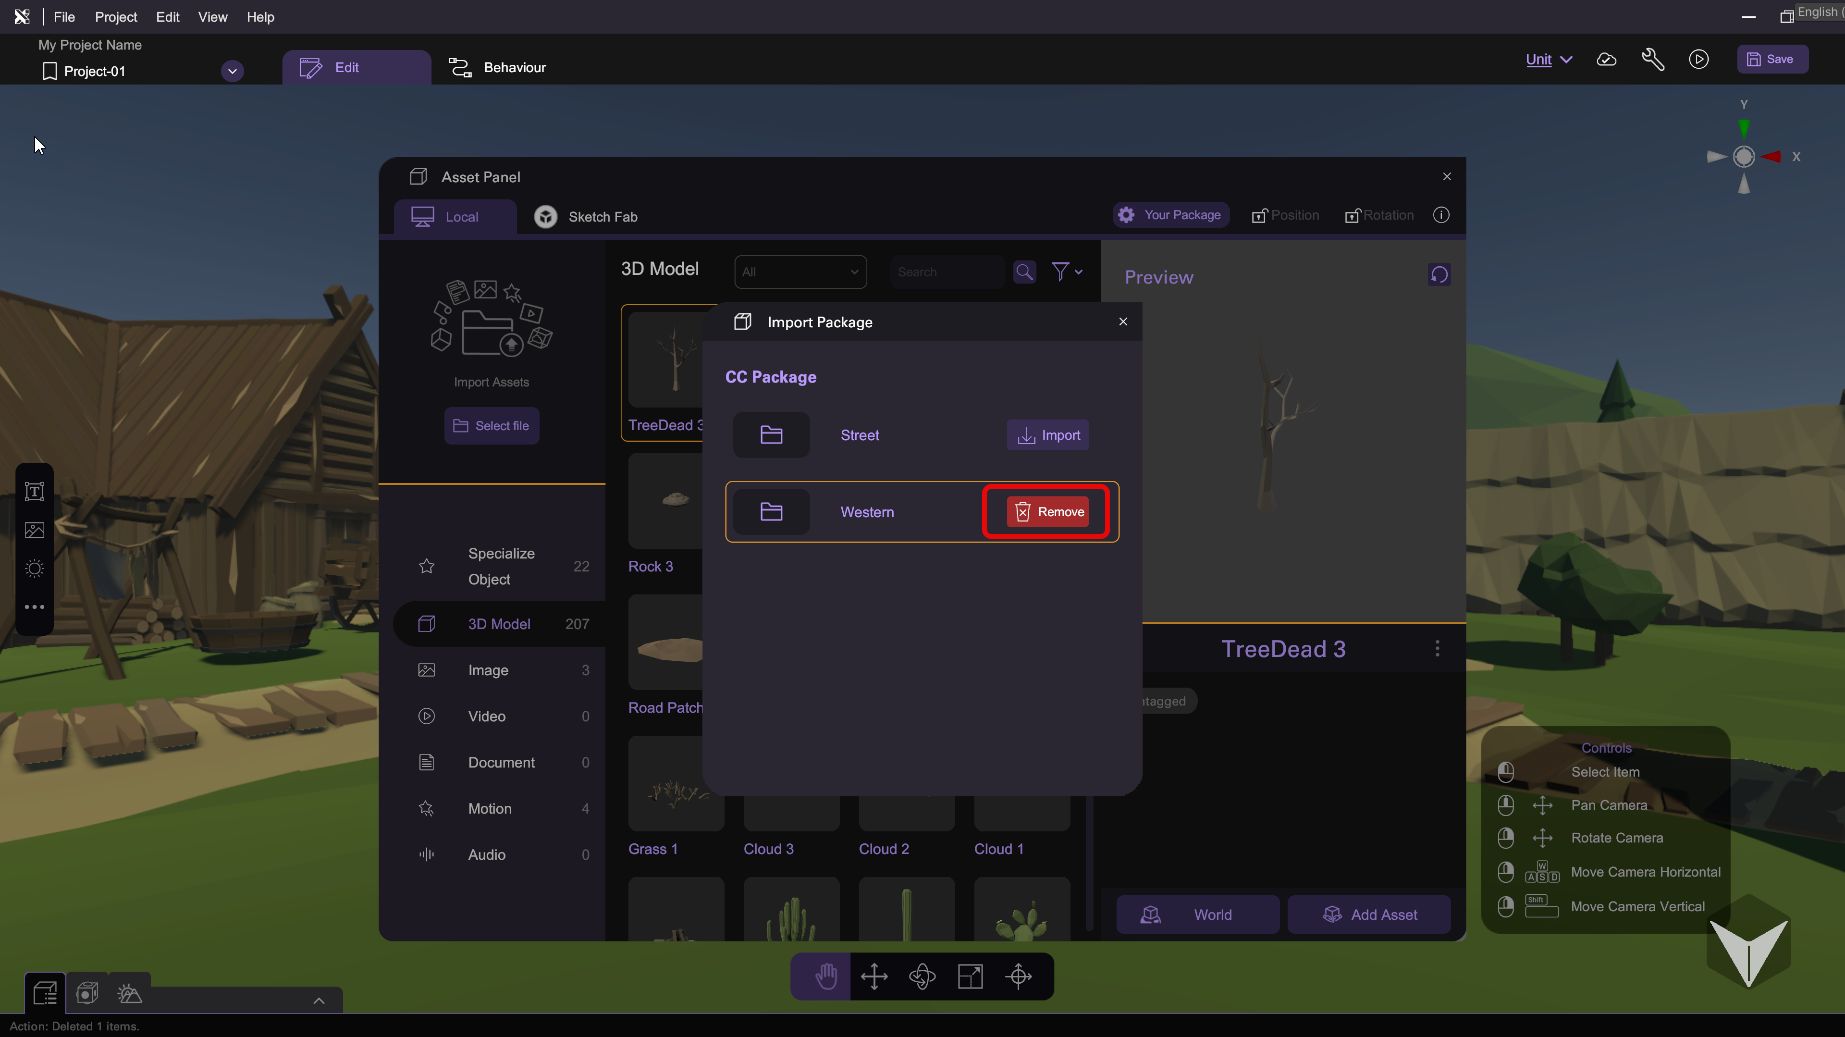Image resolution: width=1845 pixels, height=1037 pixels.
Task: Import the Street package
Action: (1047, 435)
